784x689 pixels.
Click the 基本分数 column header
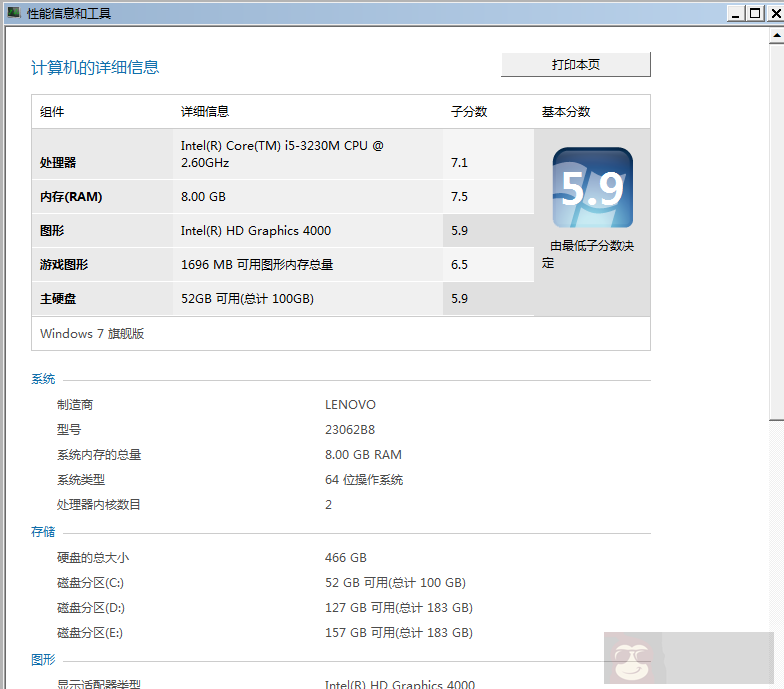(565, 112)
